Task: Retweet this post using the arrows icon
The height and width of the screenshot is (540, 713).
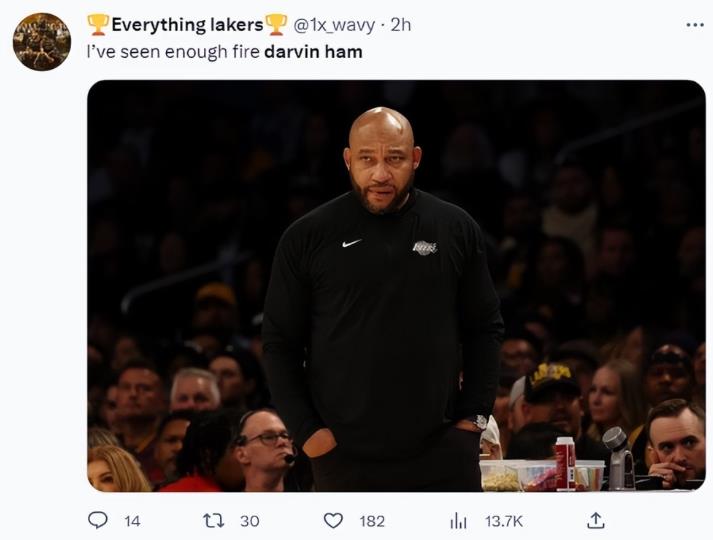Action: [213, 520]
